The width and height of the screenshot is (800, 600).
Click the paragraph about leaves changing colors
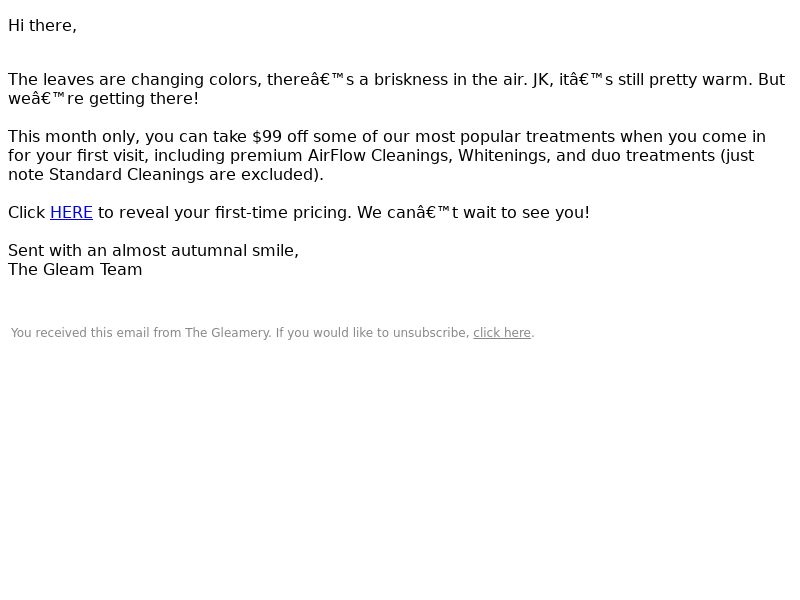[x=396, y=89]
